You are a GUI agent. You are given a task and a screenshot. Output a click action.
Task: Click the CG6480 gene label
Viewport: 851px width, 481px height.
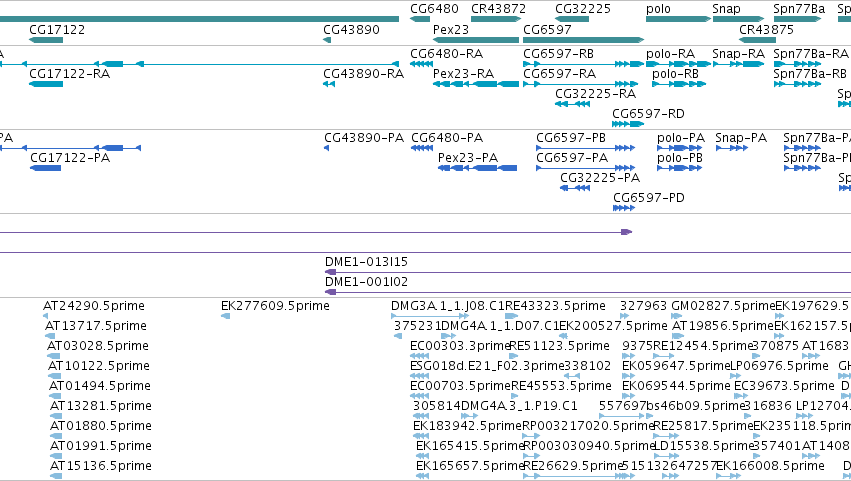point(434,9)
